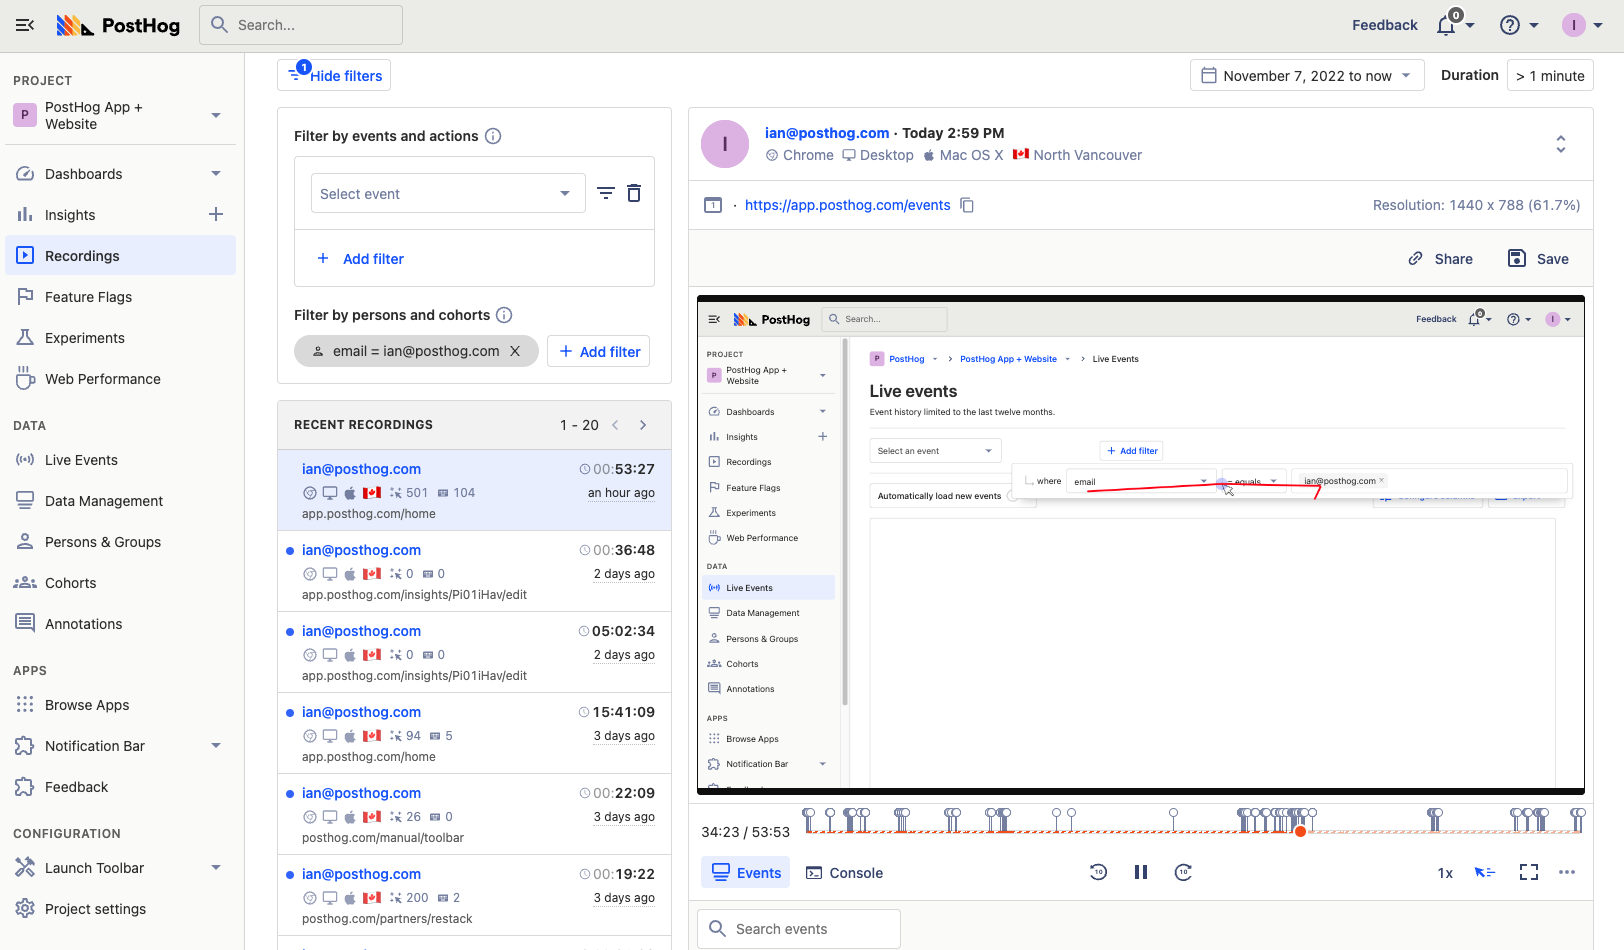
Task: Open Feature Flags from sidebar
Action: click(x=88, y=297)
